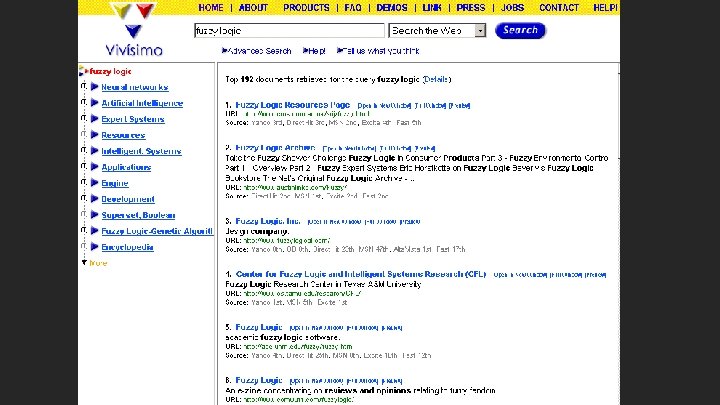720x405 pixels.
Task: Select the Fuzzy Logic-Genetic Algorithm cluster link
Action: pos(157,231)
